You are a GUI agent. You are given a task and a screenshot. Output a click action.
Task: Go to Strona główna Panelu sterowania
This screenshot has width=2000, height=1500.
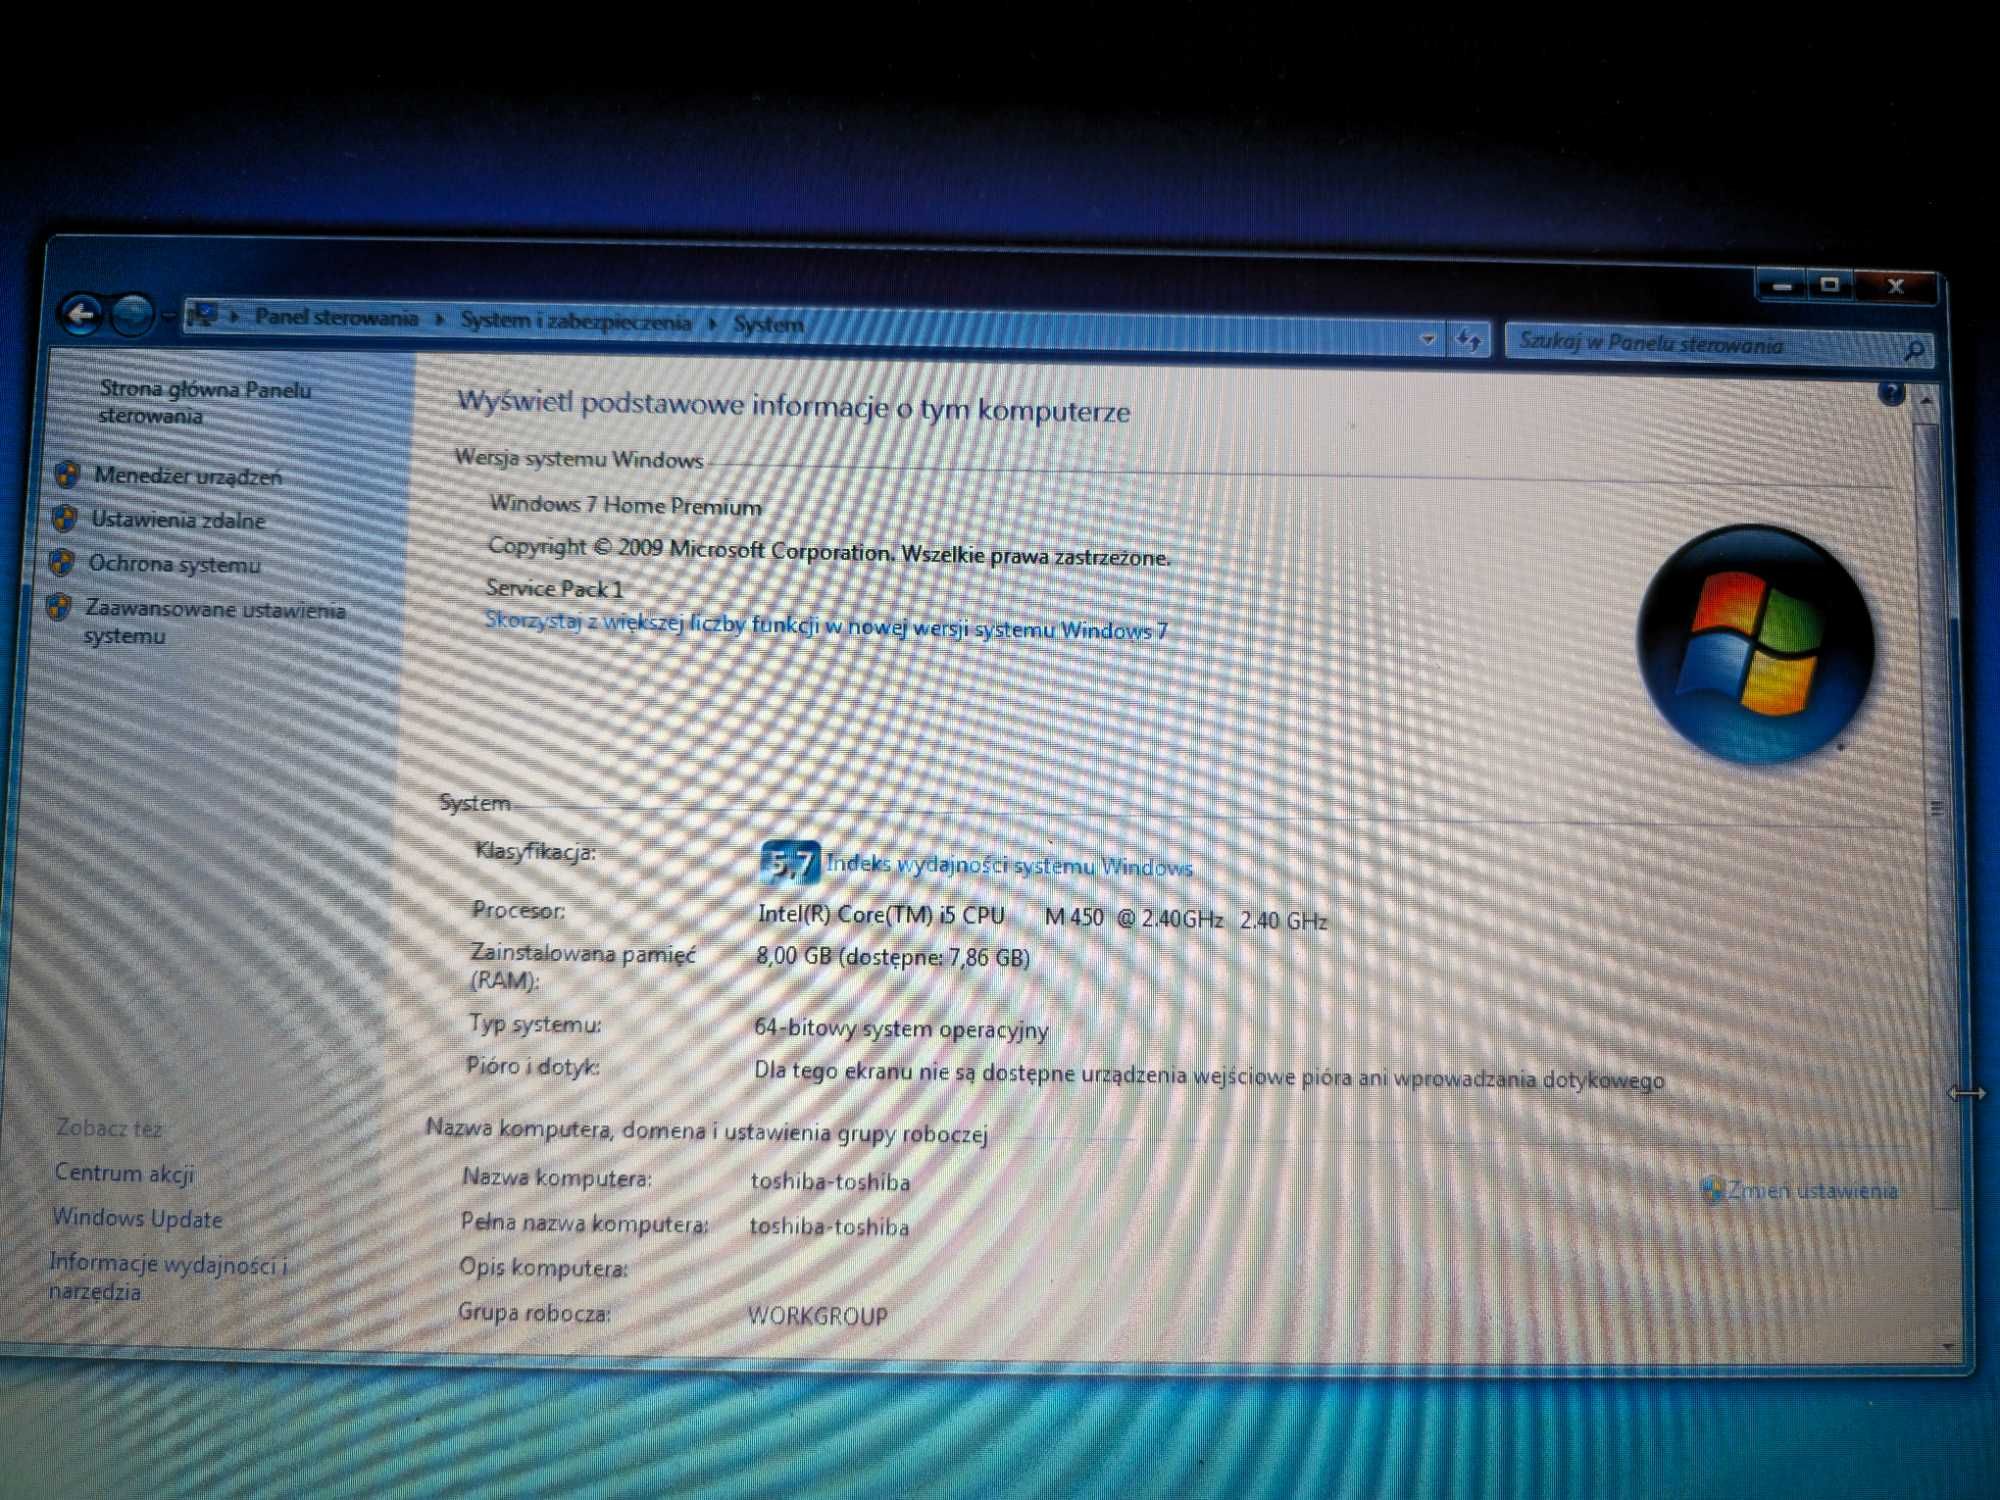tap(205, 402)
